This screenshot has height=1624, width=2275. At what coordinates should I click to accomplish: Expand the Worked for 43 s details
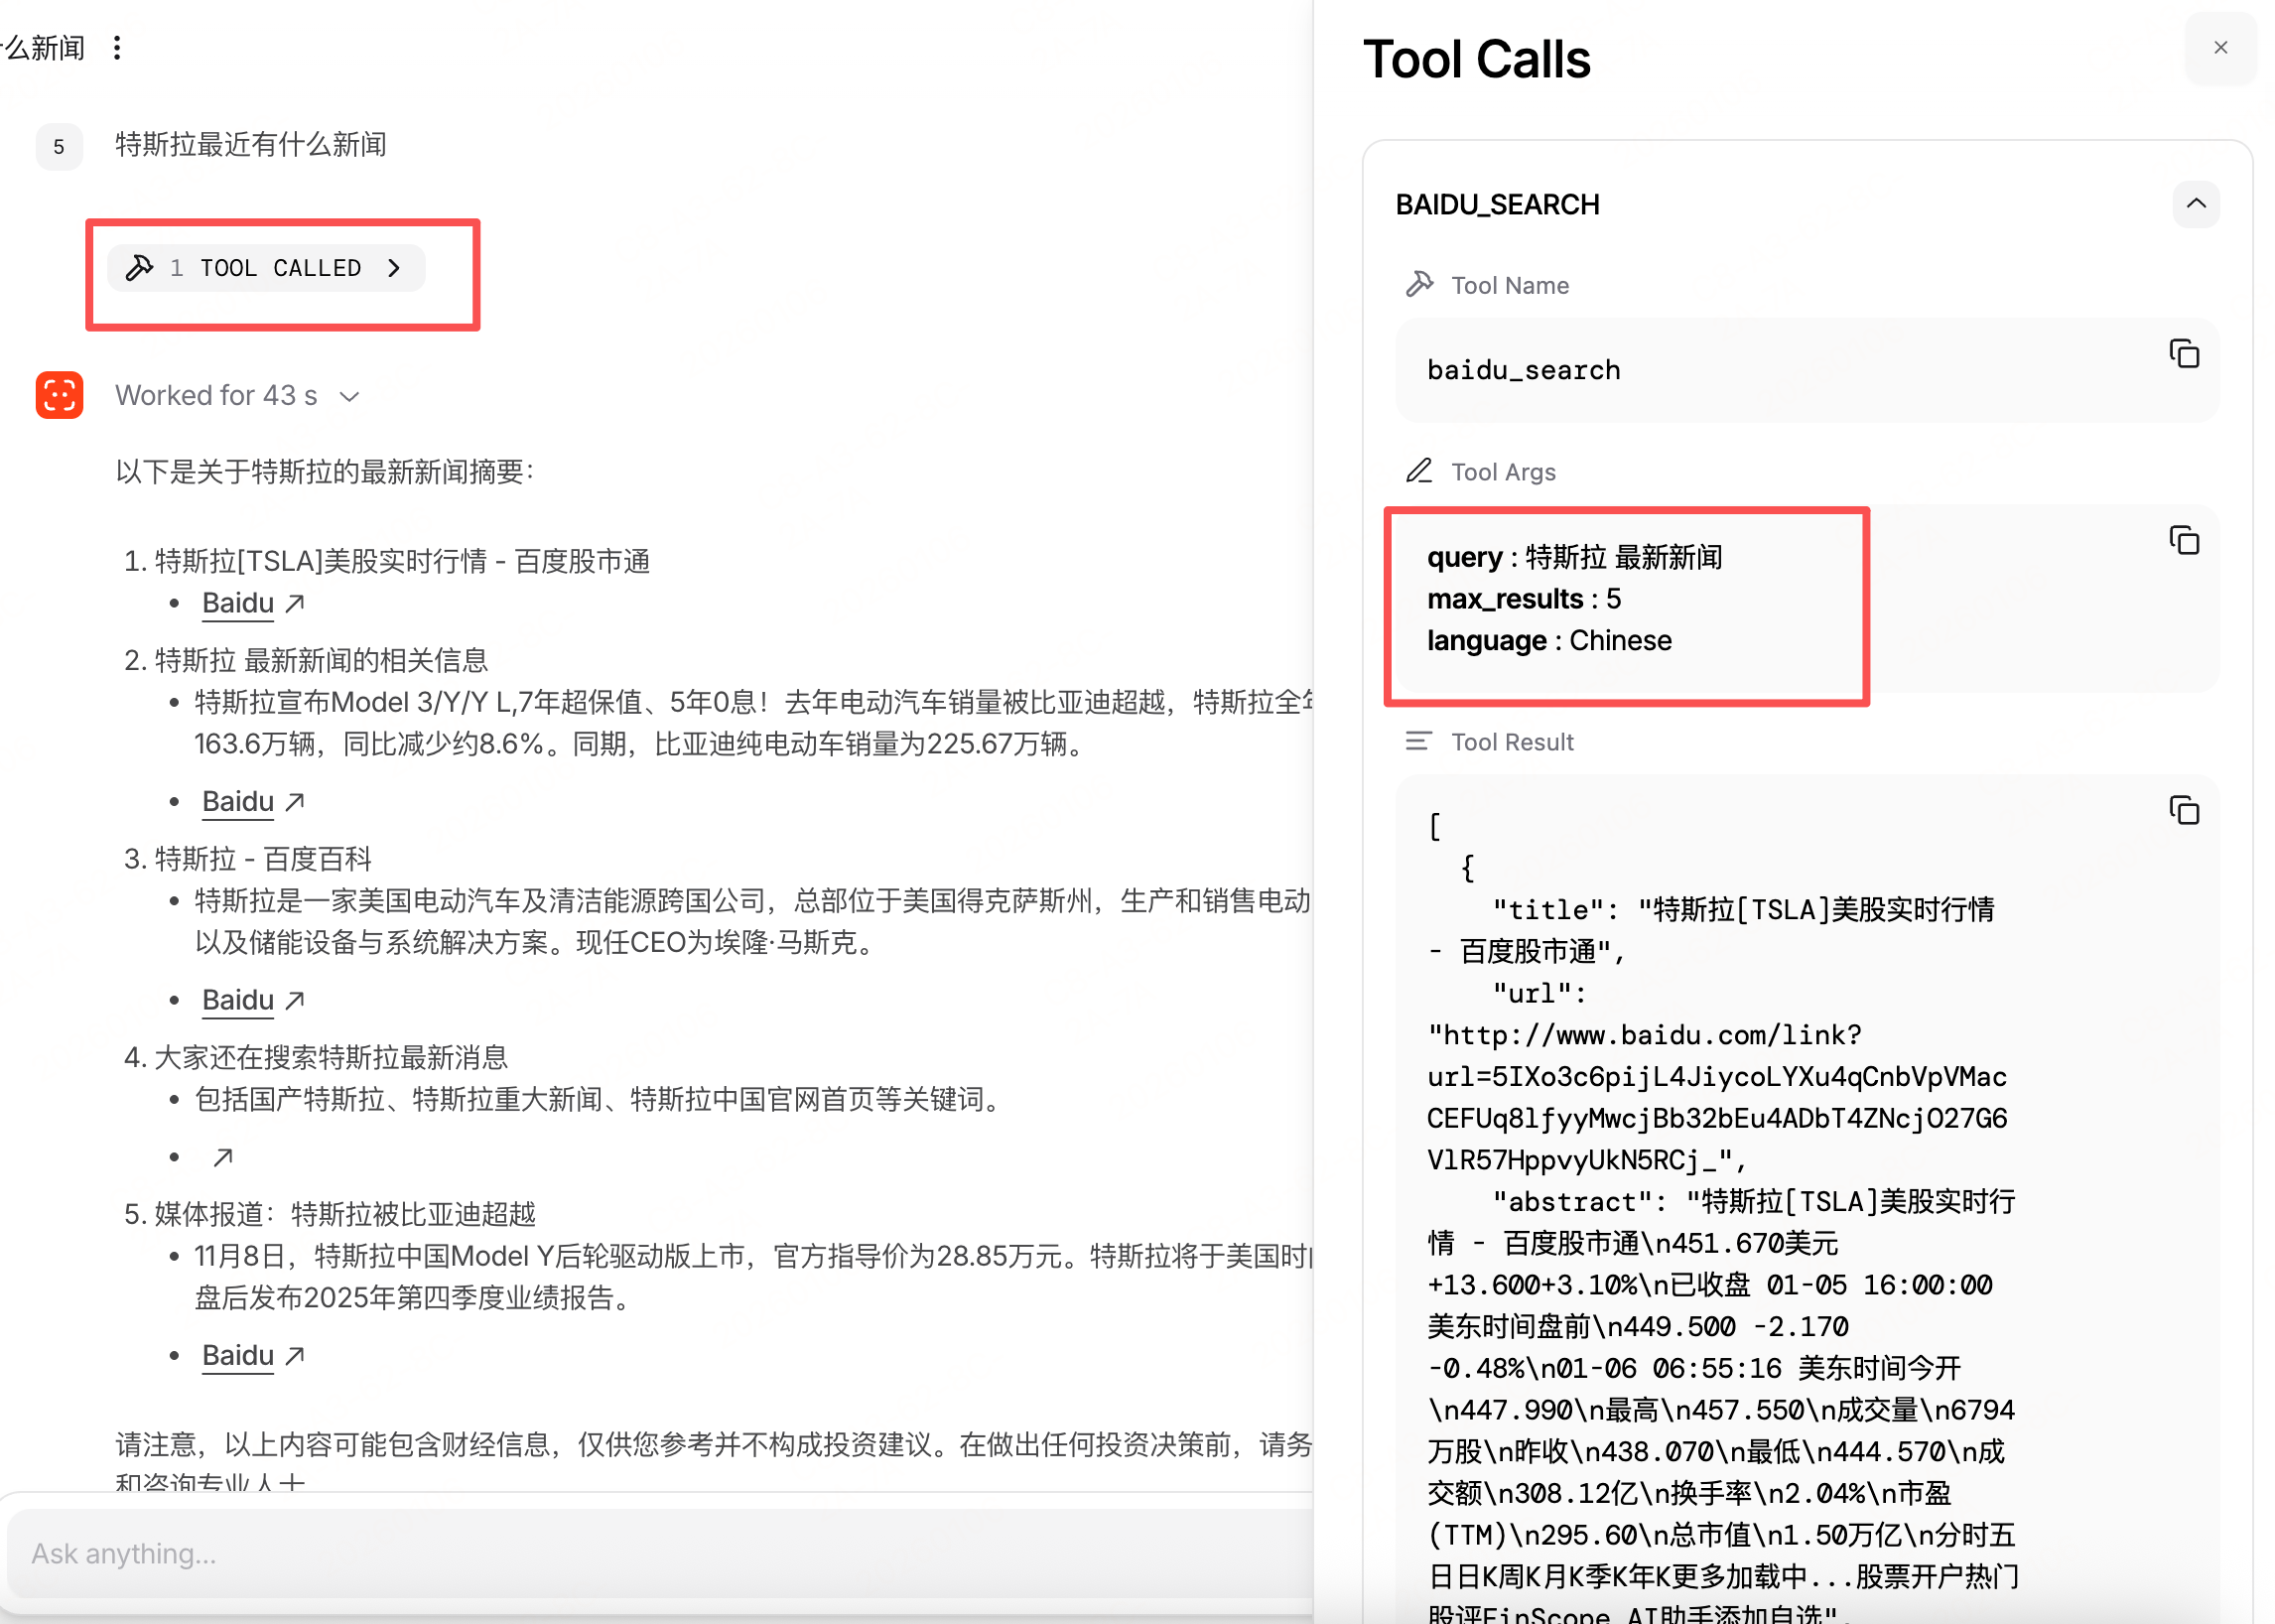[349, 397]
